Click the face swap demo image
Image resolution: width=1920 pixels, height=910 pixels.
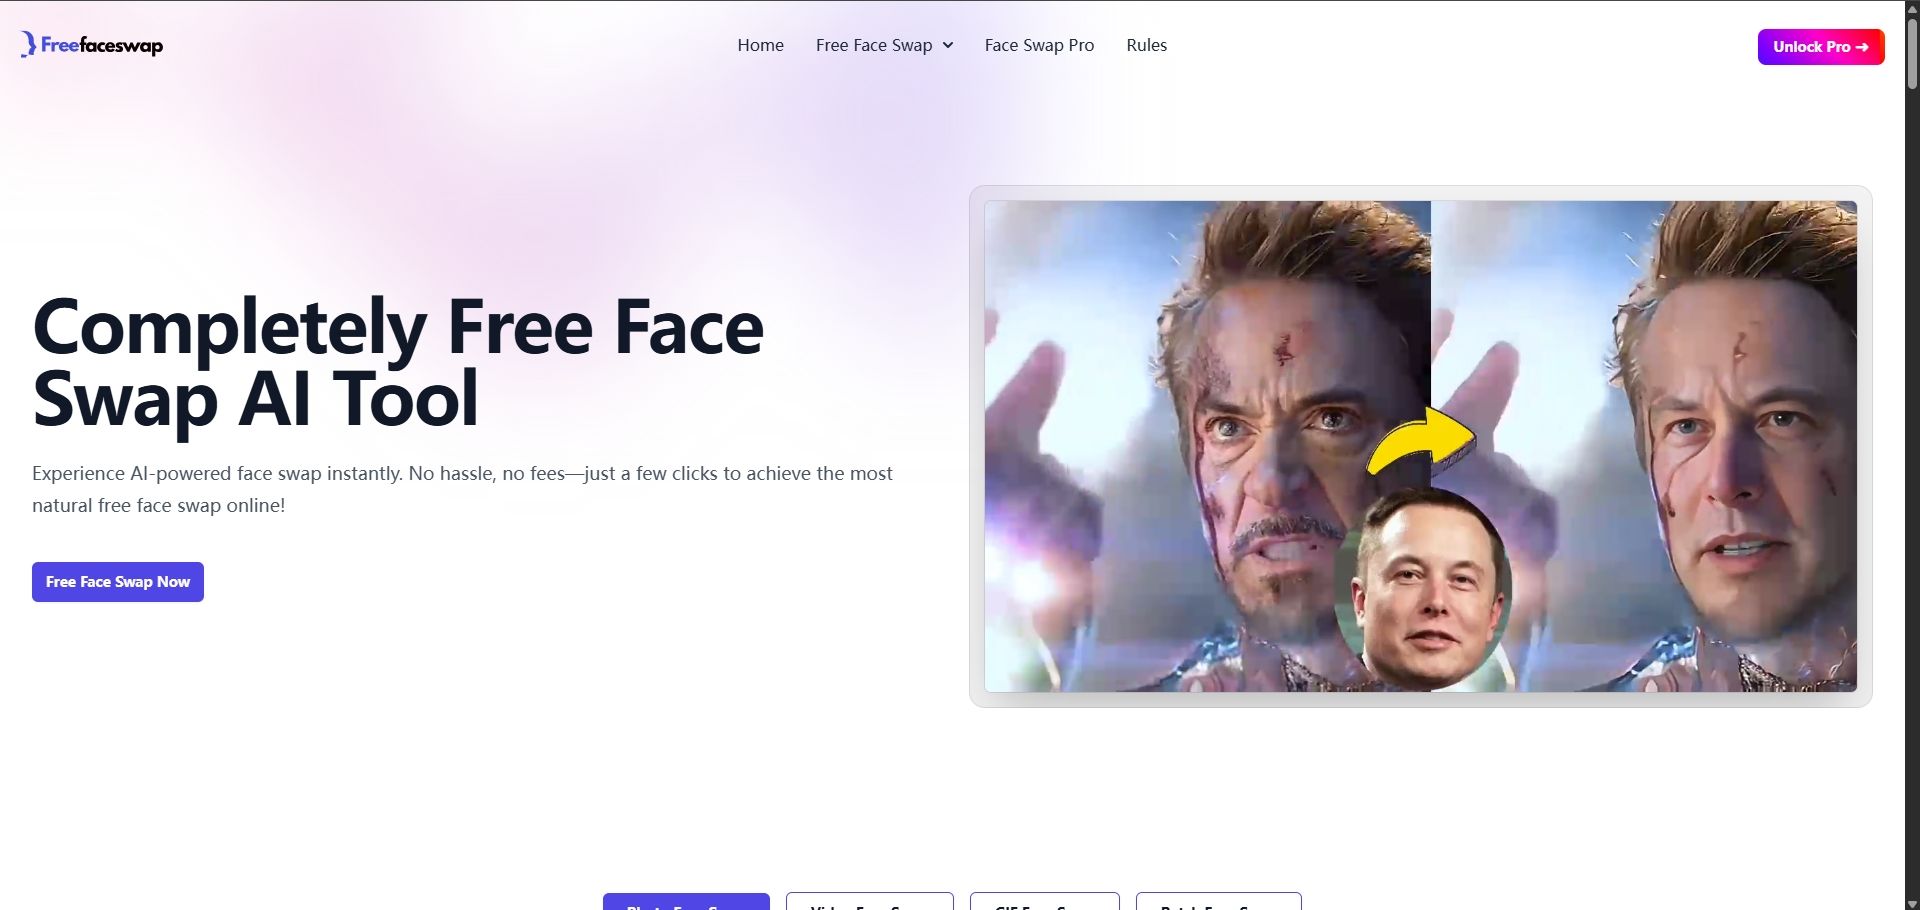1420,446
